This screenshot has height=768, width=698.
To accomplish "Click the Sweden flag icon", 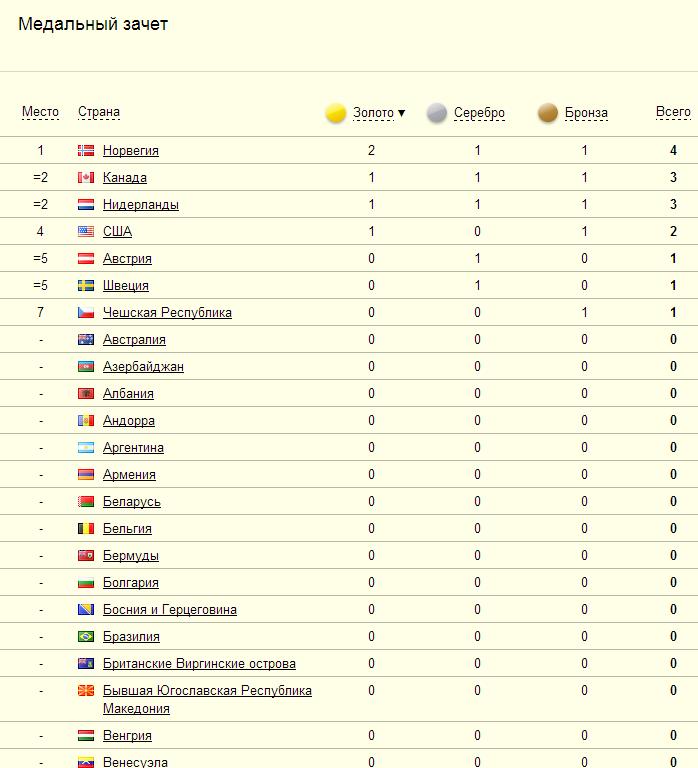I will tap(86, 286).
